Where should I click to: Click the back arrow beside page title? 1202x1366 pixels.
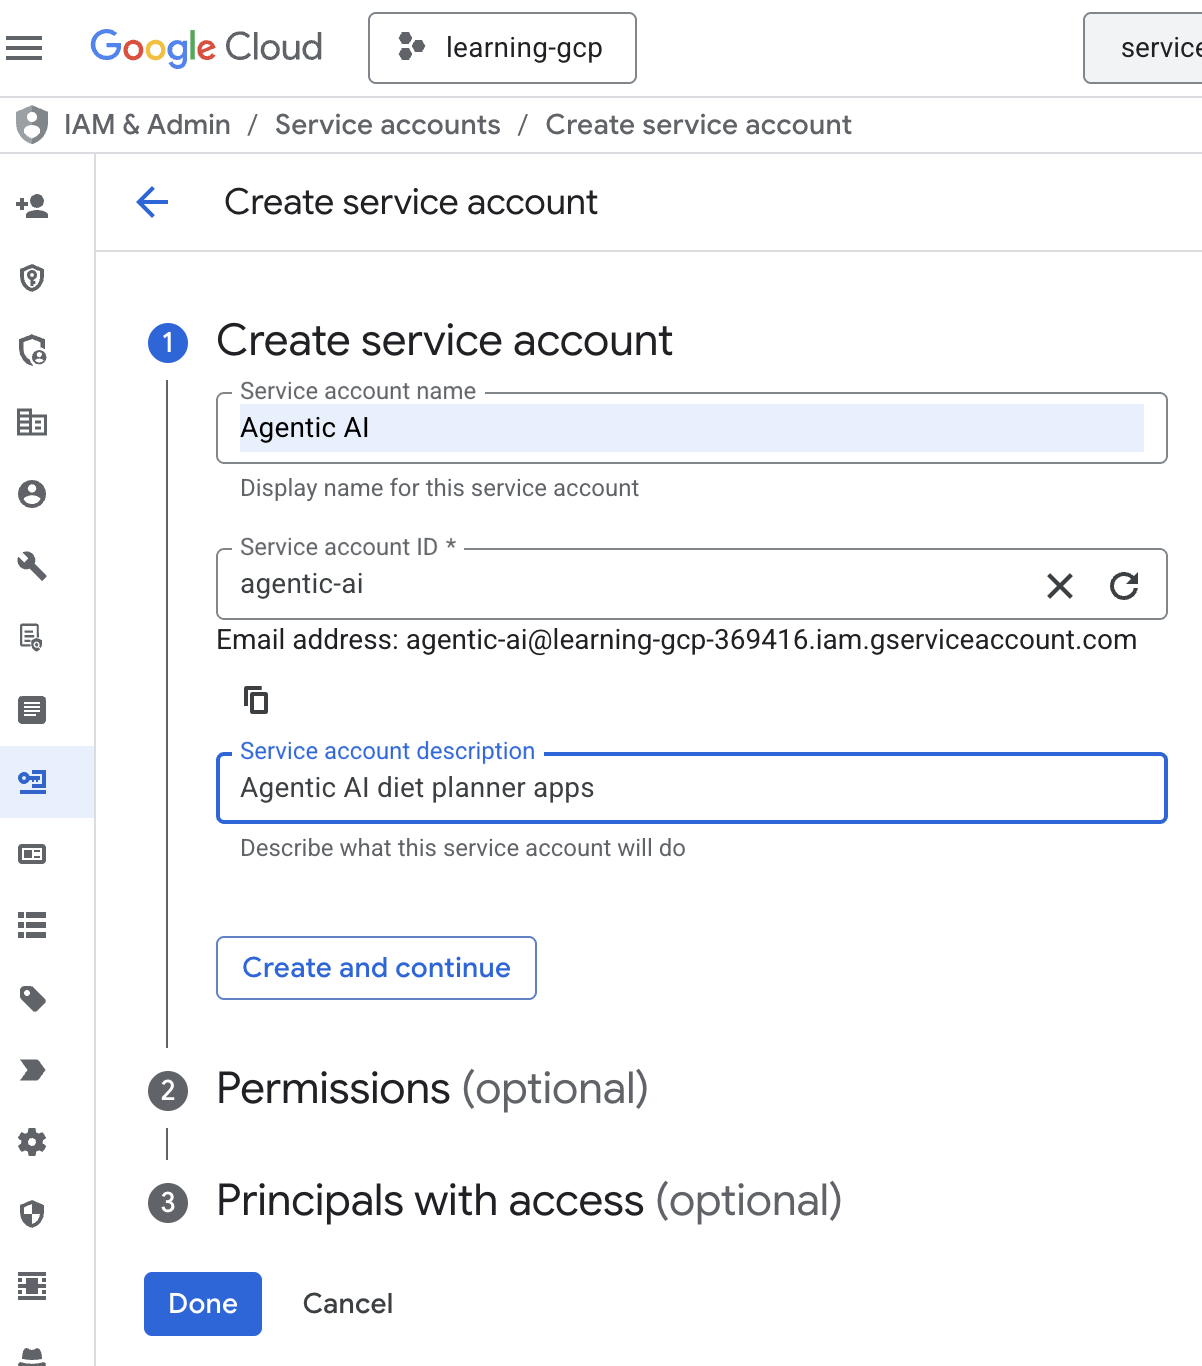click(x=152, y=202)
